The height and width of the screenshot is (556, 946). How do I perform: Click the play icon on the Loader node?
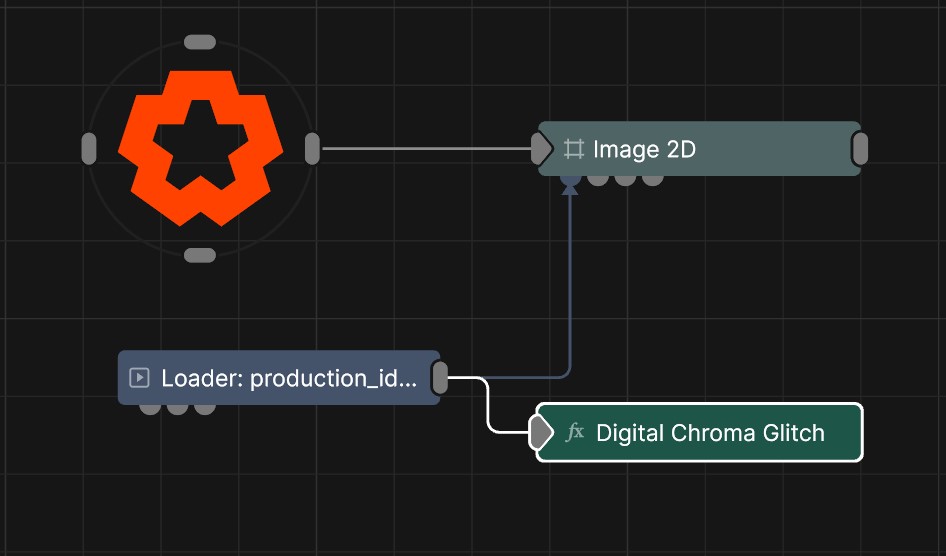[x=140, y=378]
